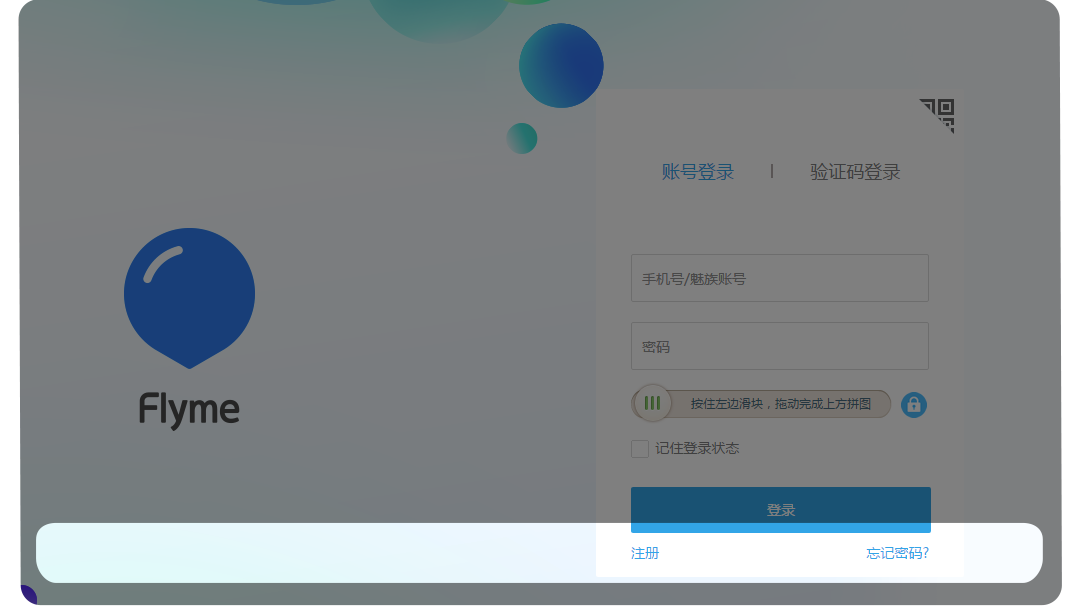1080x606 pixels.
Task: Click the 记住登录状态 label text
Action: (x=697, y=449)
